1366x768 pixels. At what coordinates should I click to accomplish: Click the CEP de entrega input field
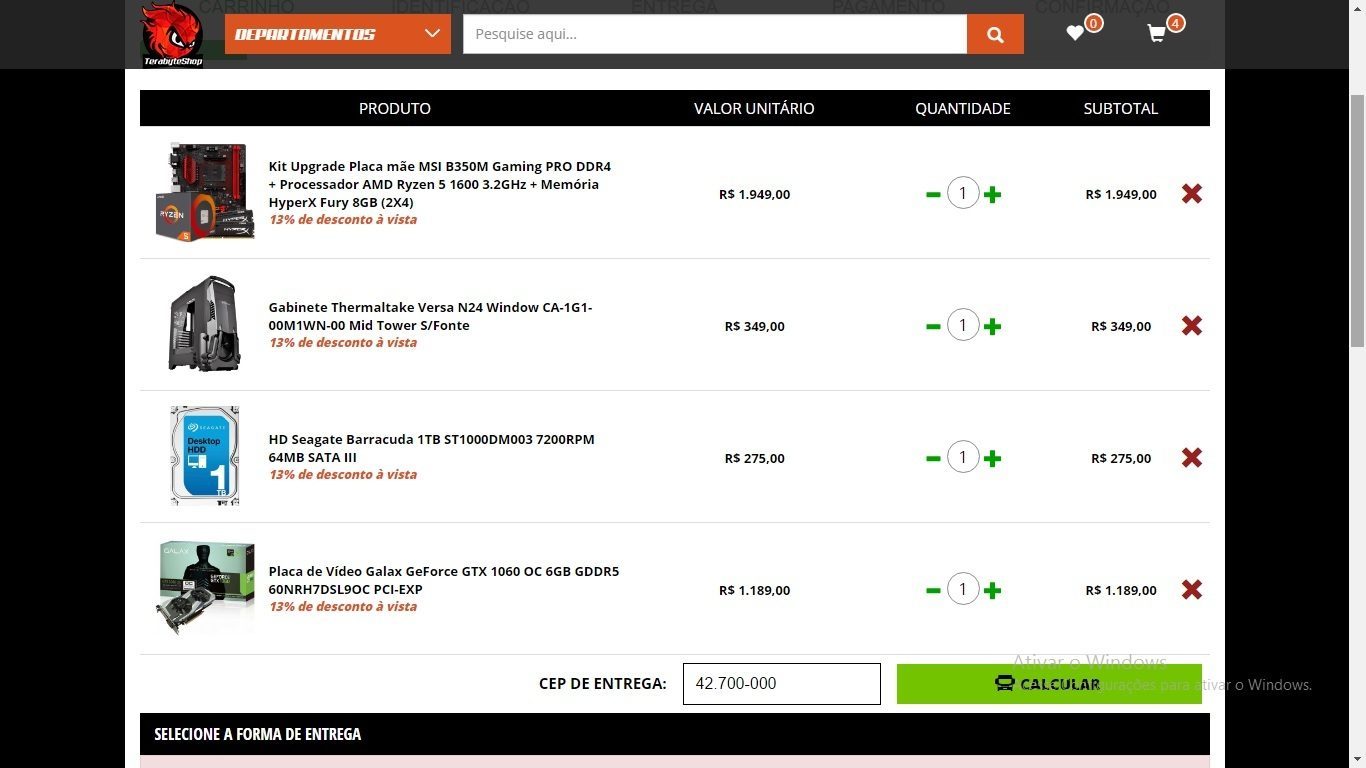tap(782, 684)
